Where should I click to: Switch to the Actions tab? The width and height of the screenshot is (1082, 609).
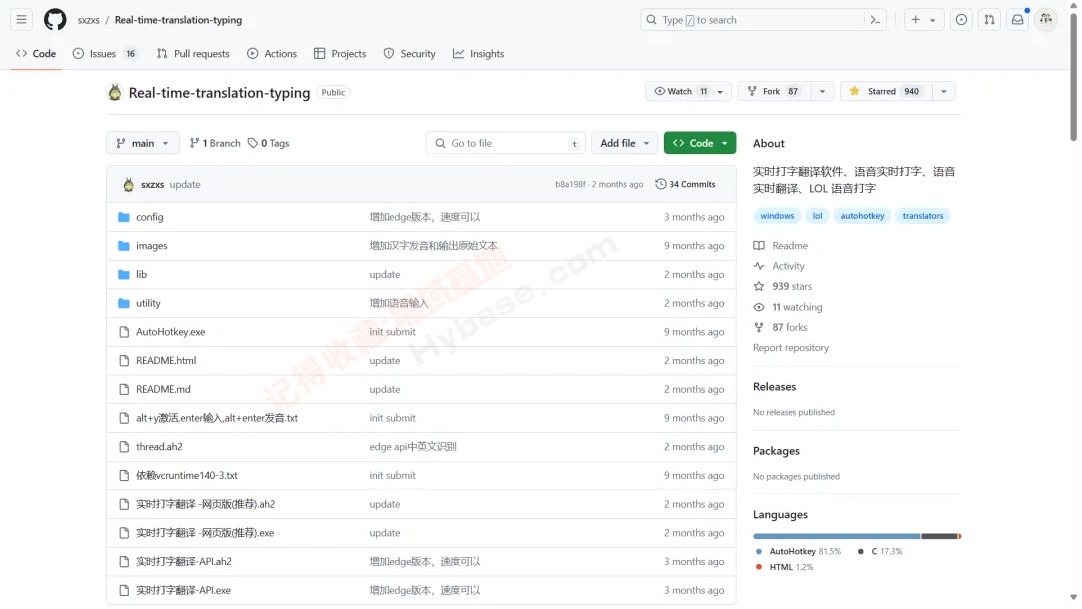coord(272,54)
